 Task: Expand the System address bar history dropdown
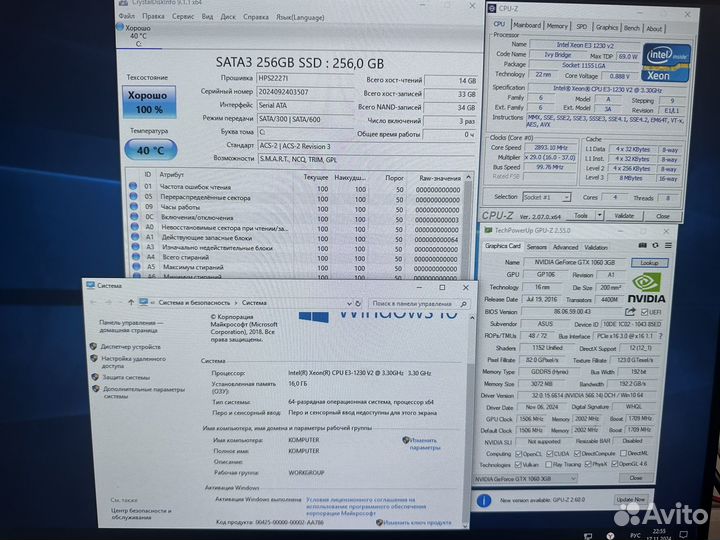coord(349,304)
